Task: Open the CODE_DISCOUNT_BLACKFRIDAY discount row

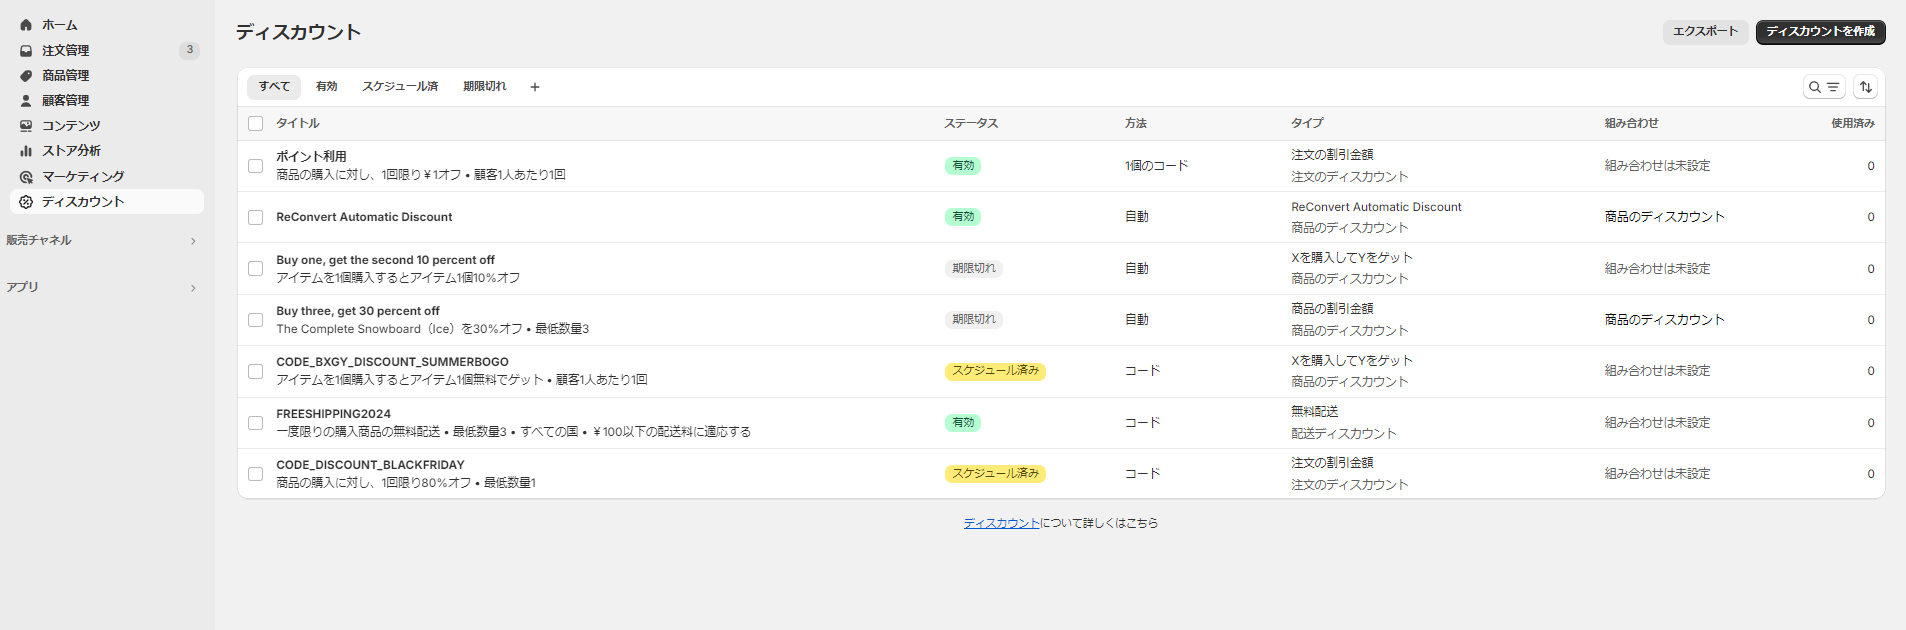Action: tap(370, 465)
